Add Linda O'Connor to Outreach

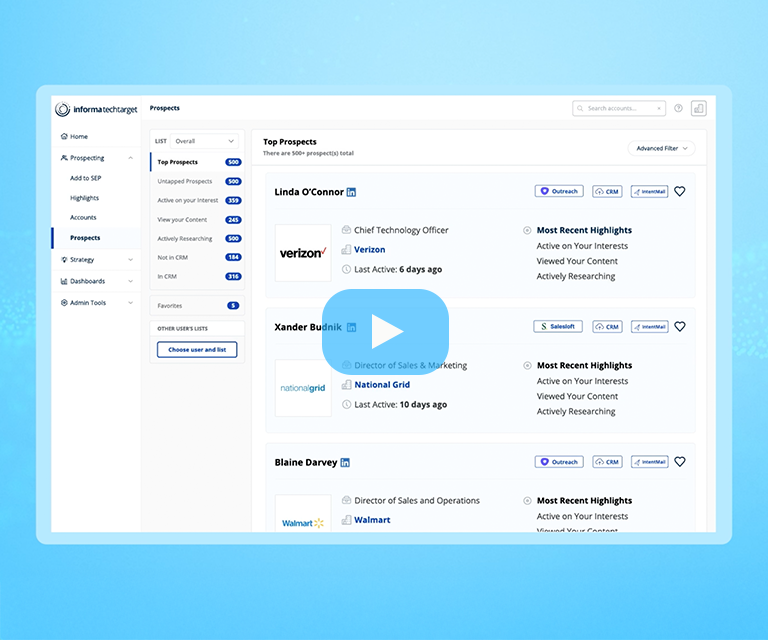pos(559,191)
